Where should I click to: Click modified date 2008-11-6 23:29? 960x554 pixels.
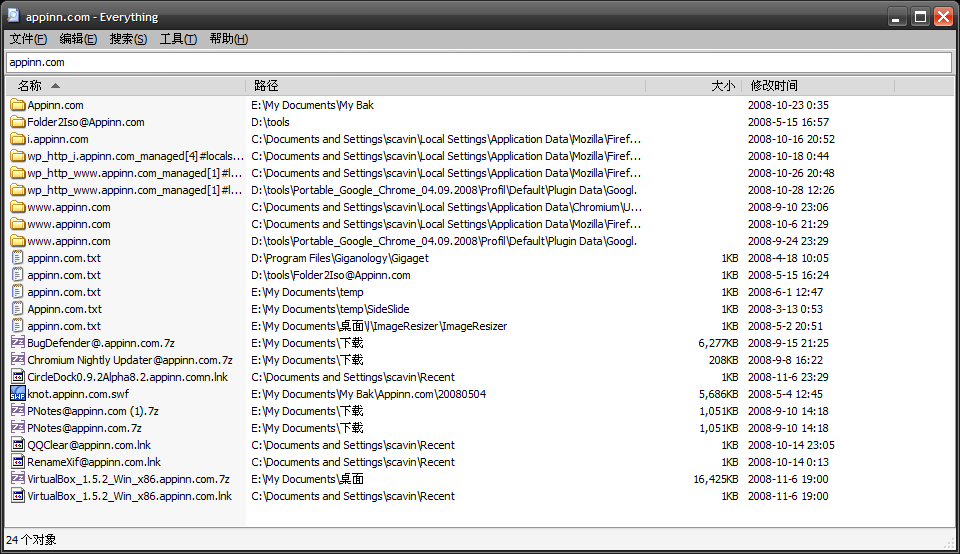(x=788, y=377)
